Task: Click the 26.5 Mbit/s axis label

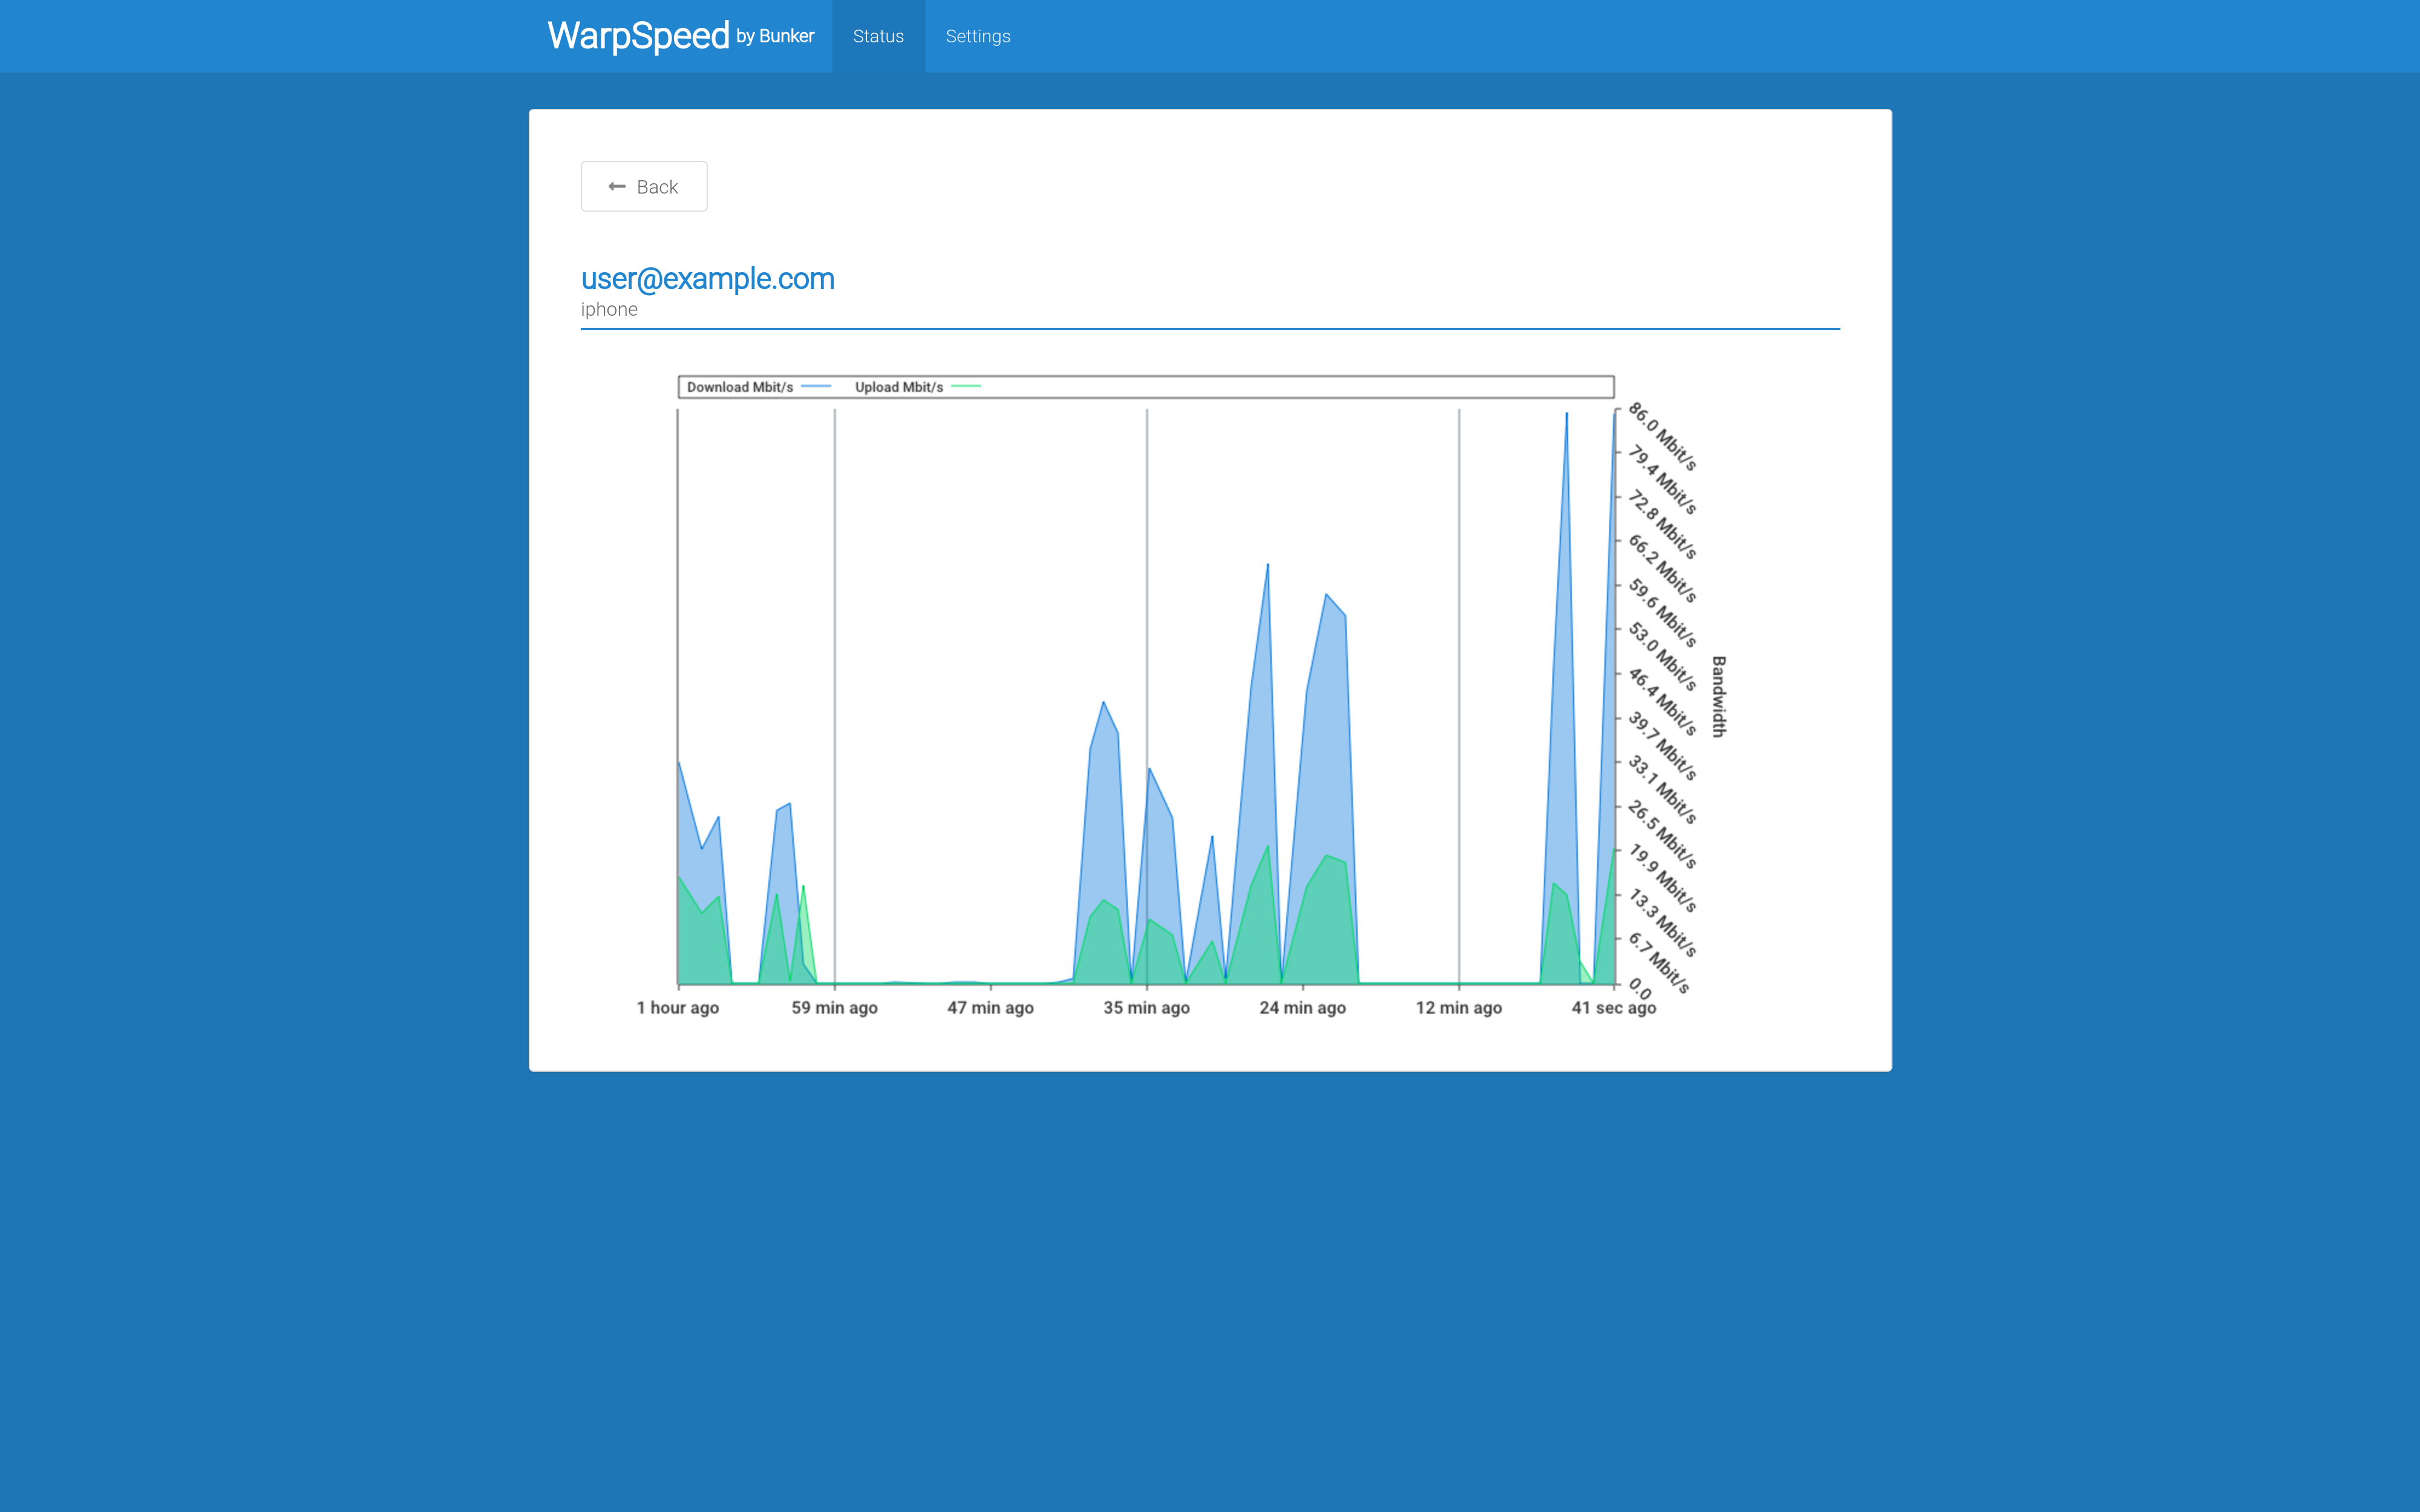Action: pyautogui.click(x=1662, y=834)
